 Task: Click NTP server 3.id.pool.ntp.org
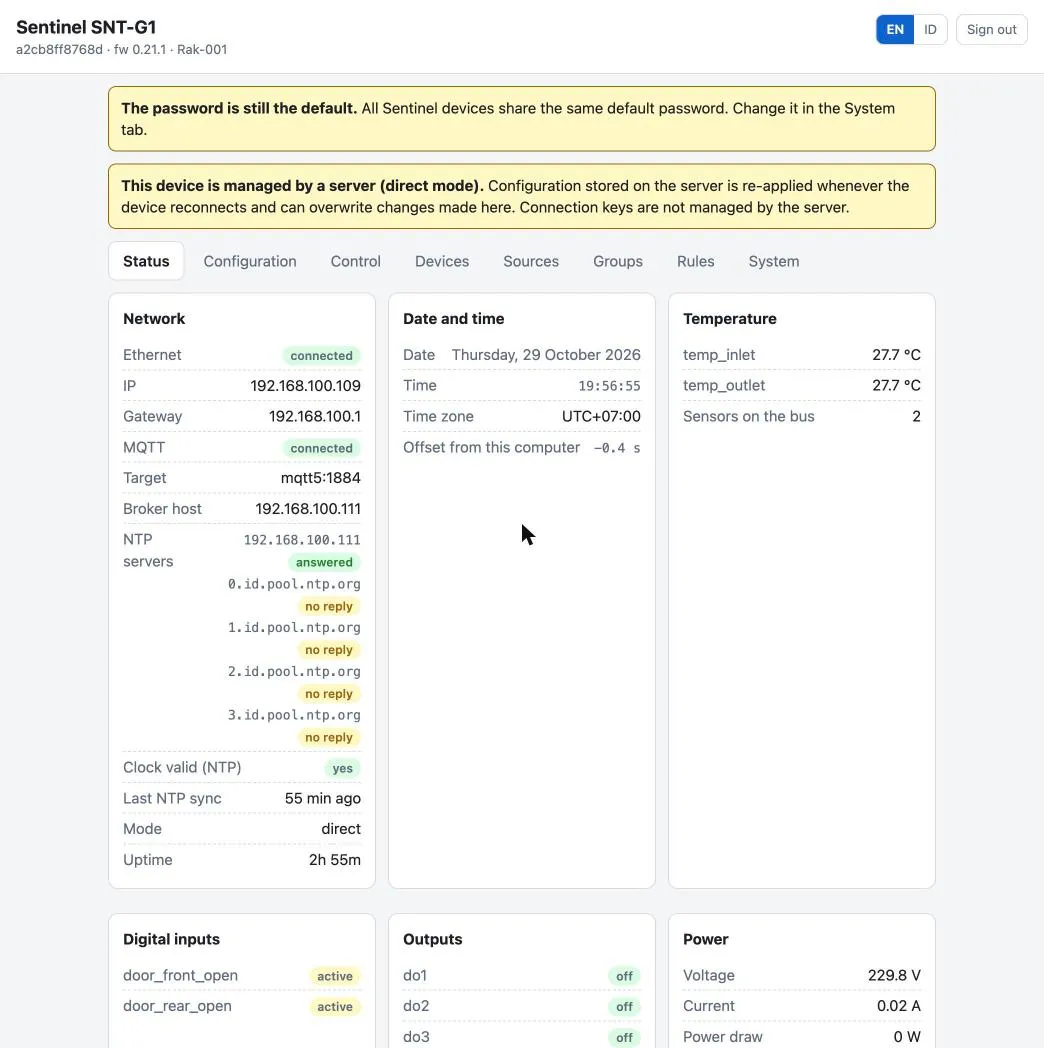pos(294,714)
